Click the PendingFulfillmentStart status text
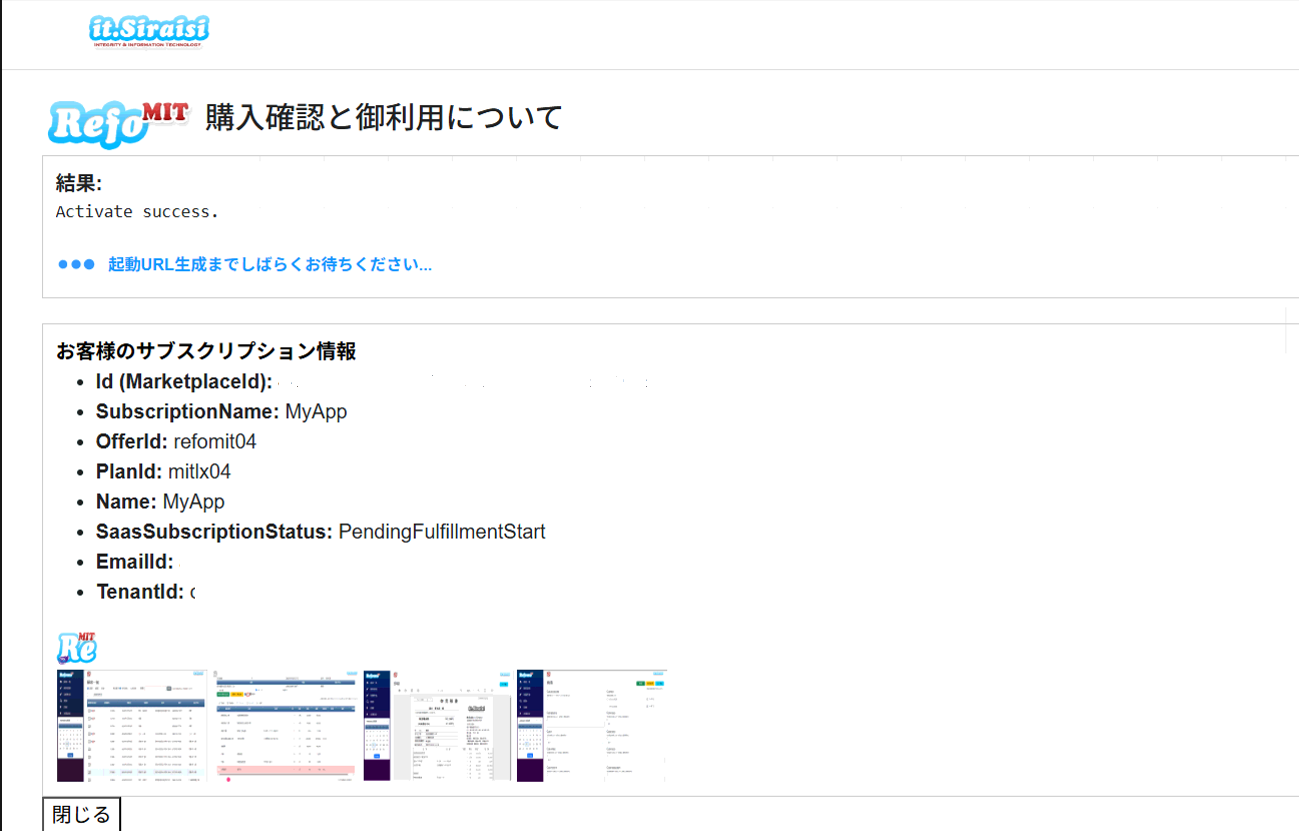Screen dimensions: 1299x831 tap(442, 531)
